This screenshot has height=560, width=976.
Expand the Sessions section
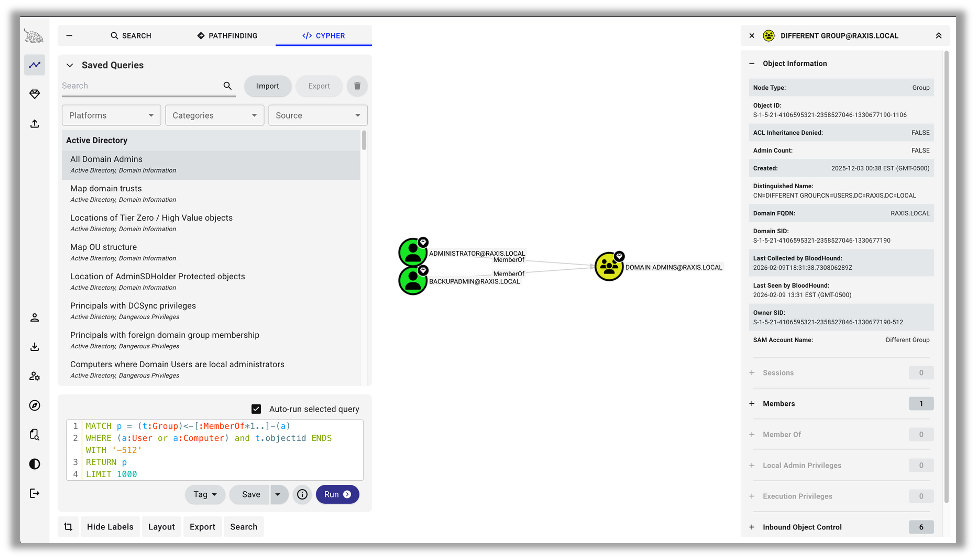point(752,373)
